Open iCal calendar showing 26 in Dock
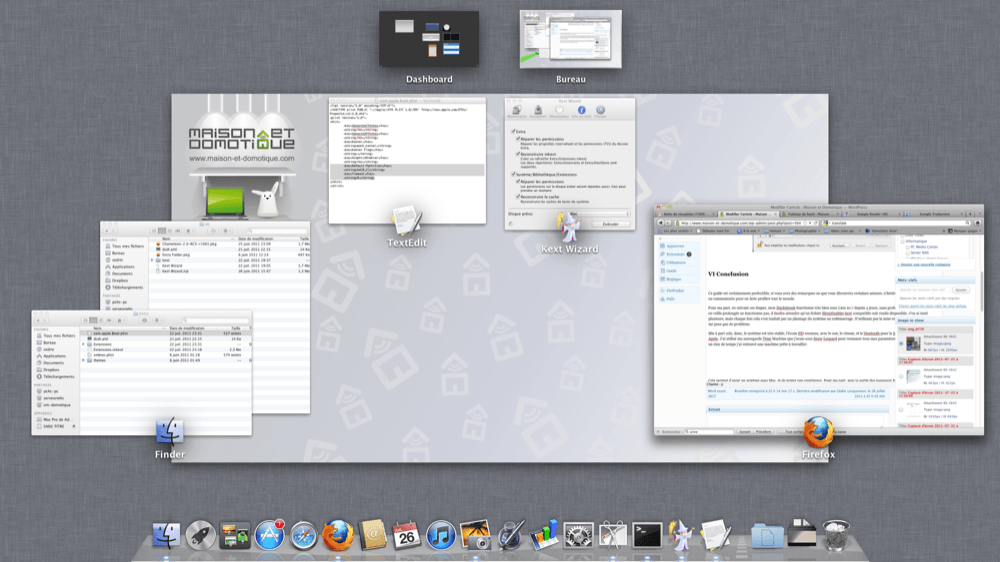This screenshot has height=562, width=1000. click(406, 535)
